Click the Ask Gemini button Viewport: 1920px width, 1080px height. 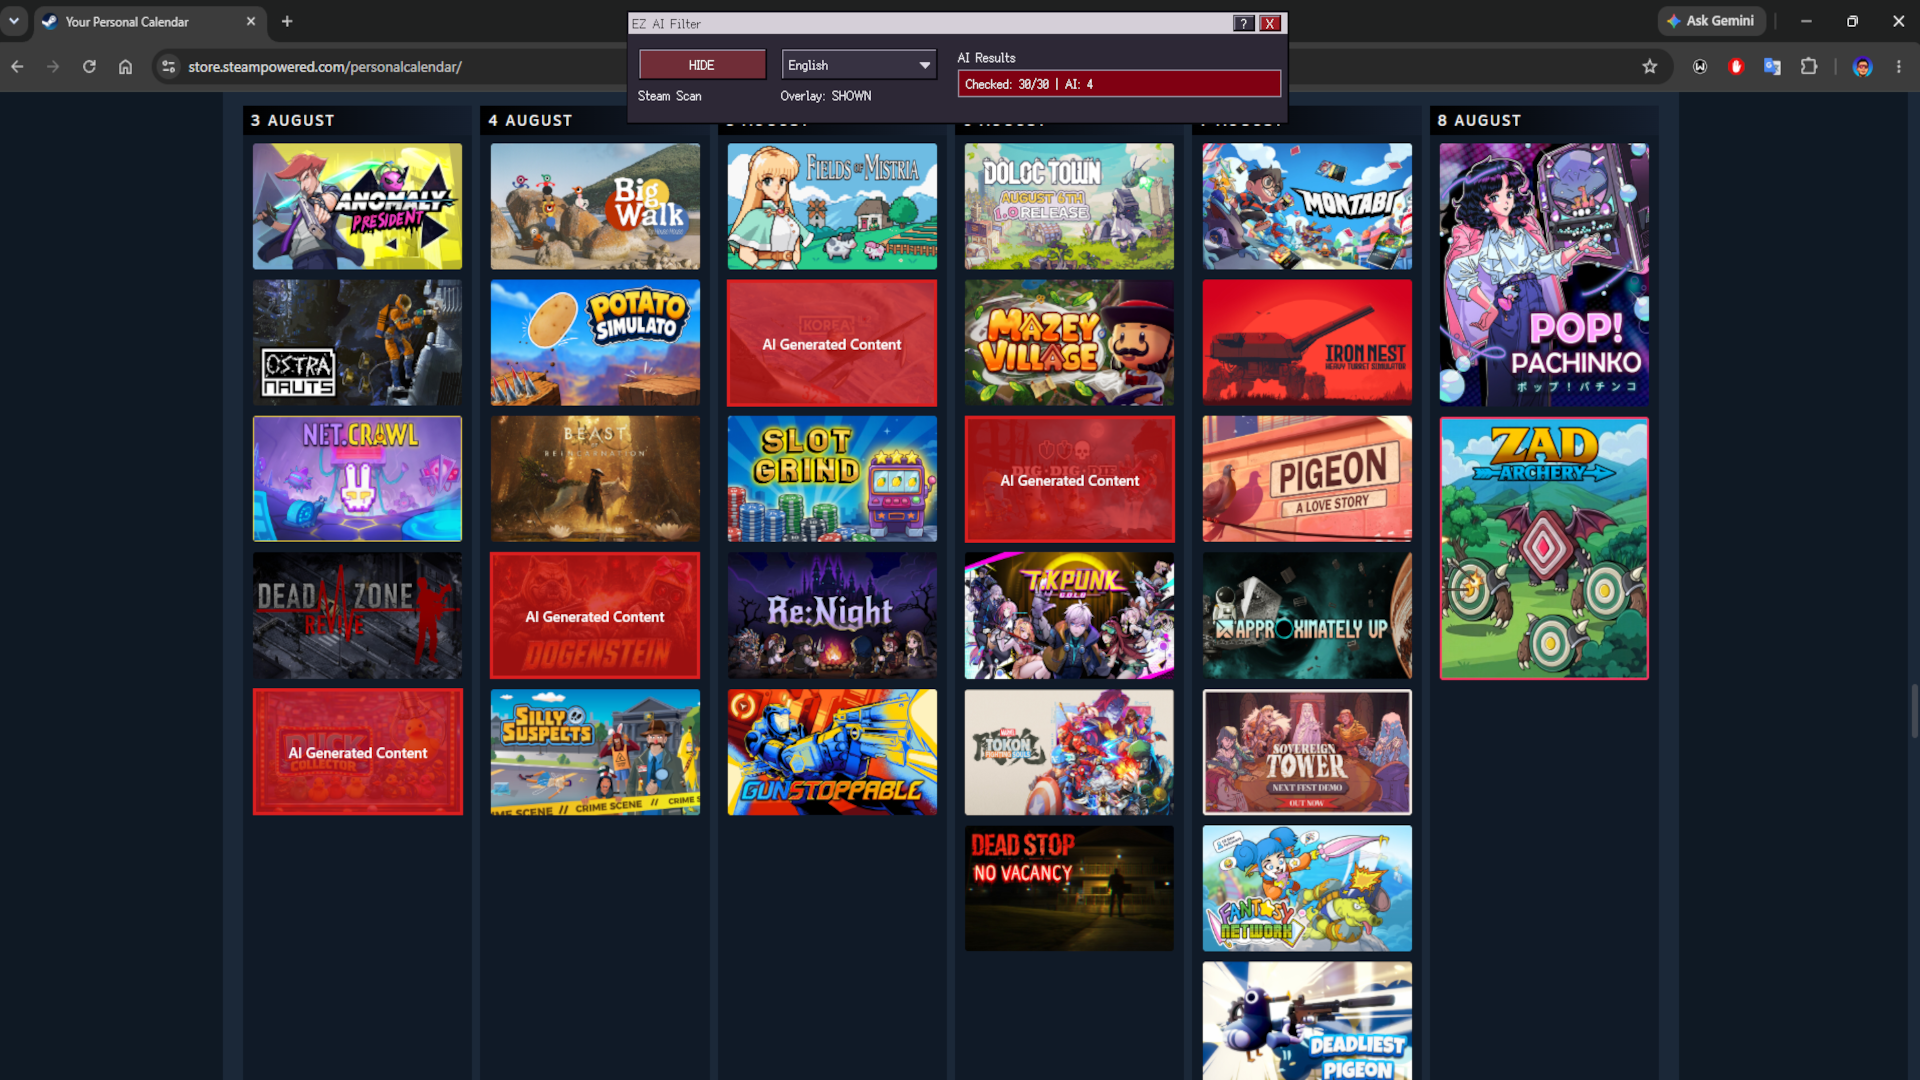click(1711, 21)
